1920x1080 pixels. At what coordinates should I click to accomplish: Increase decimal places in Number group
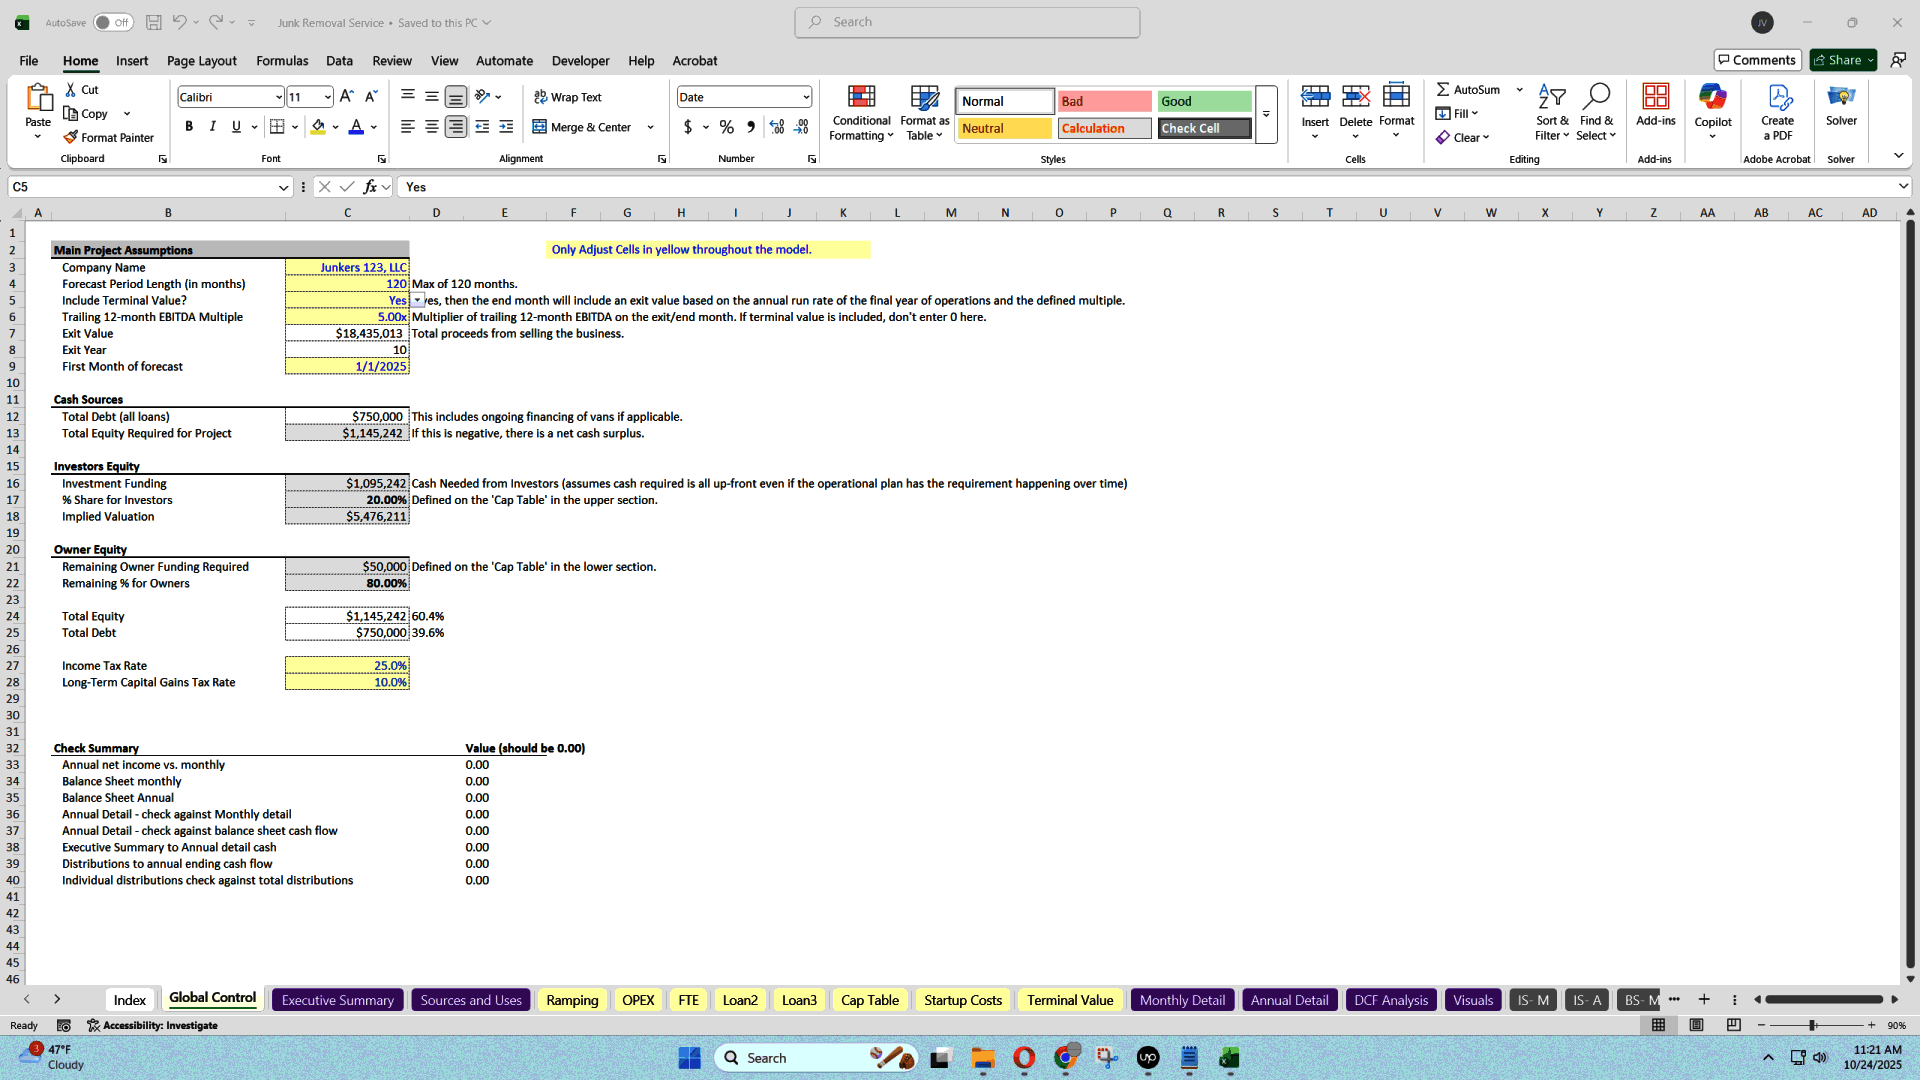[776, 127]
